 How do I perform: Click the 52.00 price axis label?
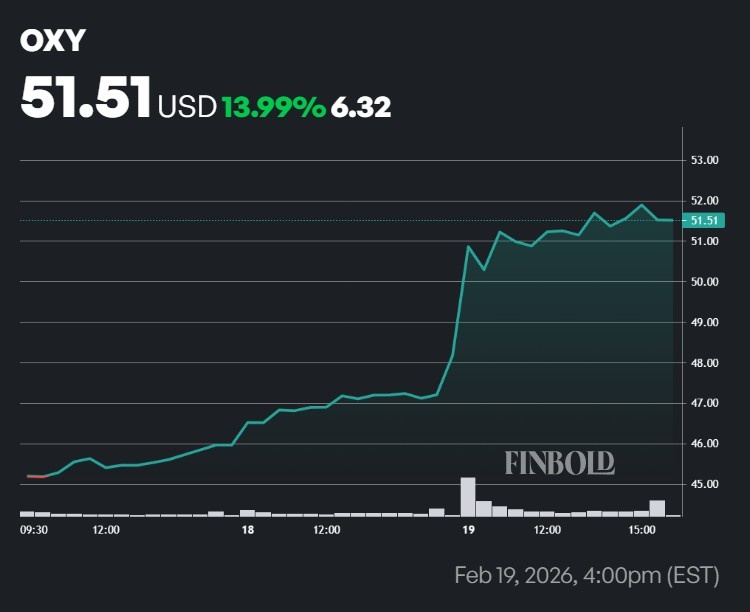705,201
